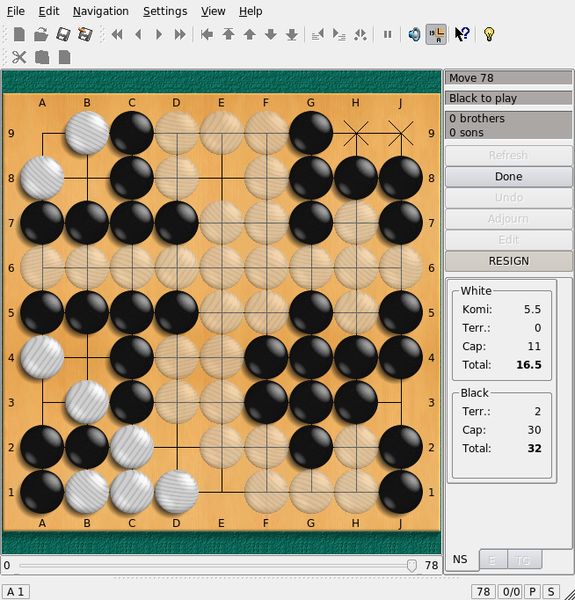
Task: Open the Navigation menu
Action: coord(101,11)
